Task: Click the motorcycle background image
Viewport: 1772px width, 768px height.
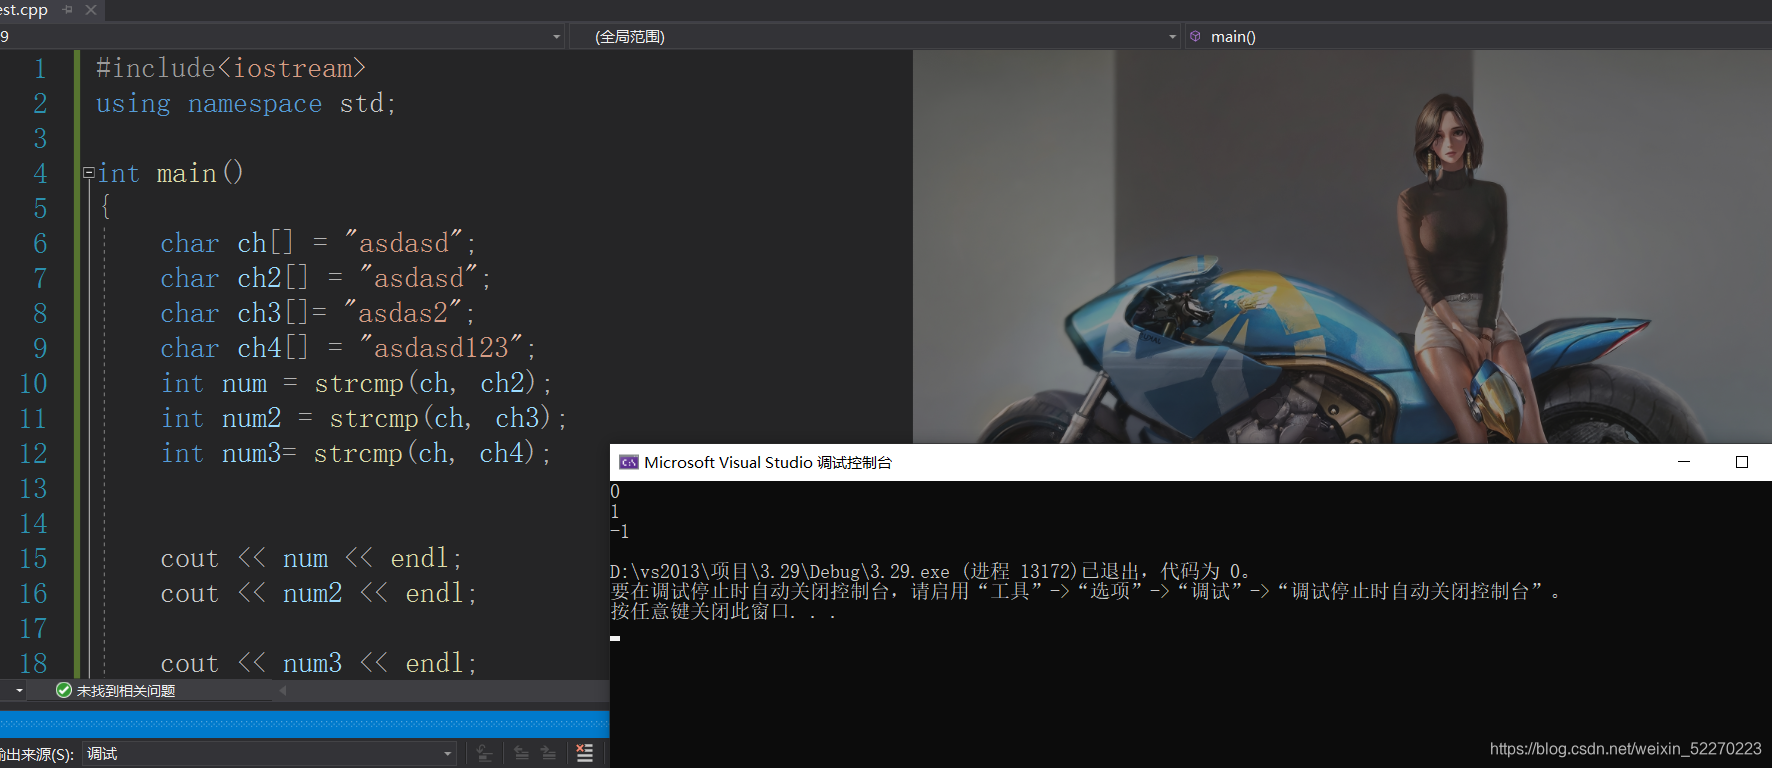Action: pos(1342,247)
